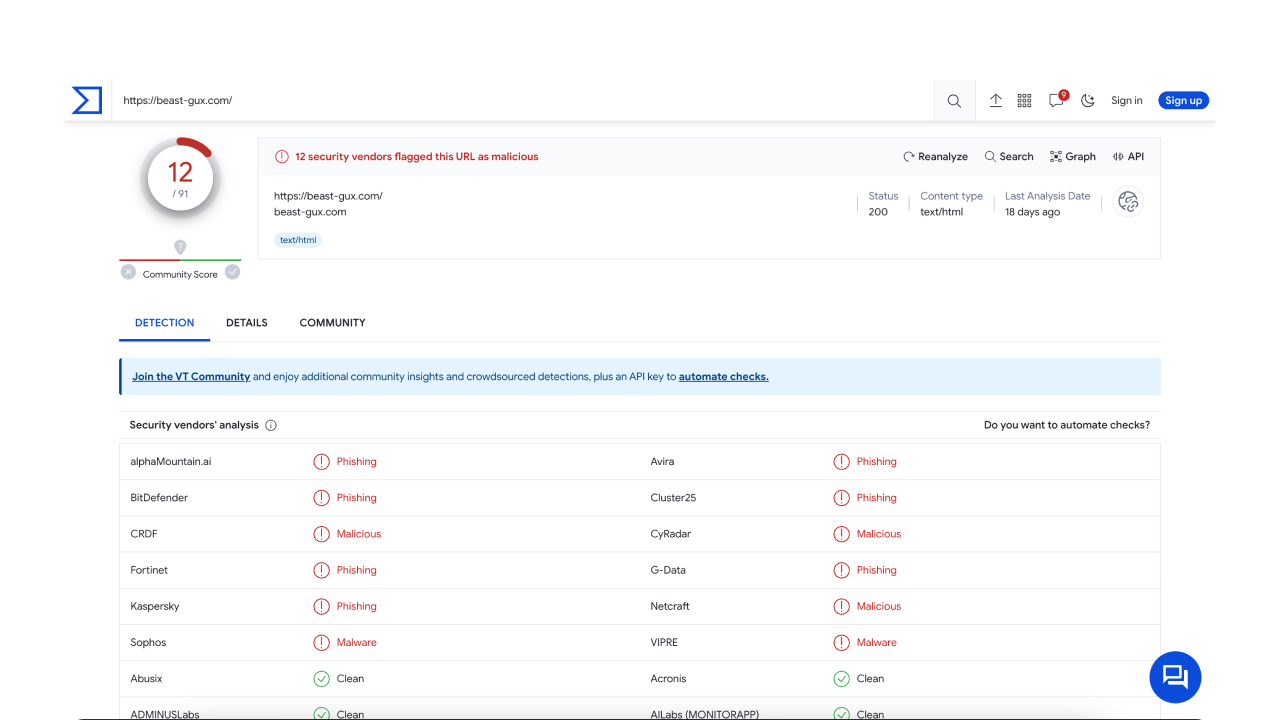The image size is (1280, 720).
Task: Click the API icon
Action: point(1128,156)
